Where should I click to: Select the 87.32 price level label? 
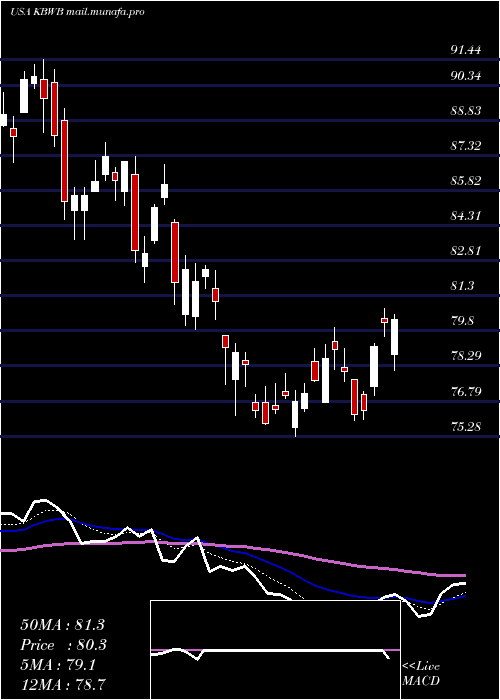point(465,146)
